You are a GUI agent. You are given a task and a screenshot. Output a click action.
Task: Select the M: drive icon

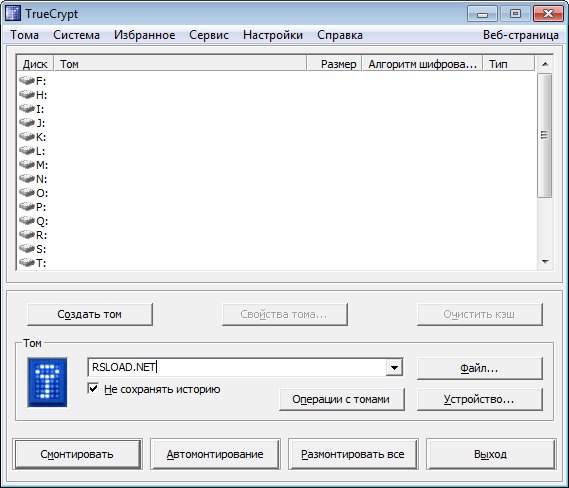[27, 164]
